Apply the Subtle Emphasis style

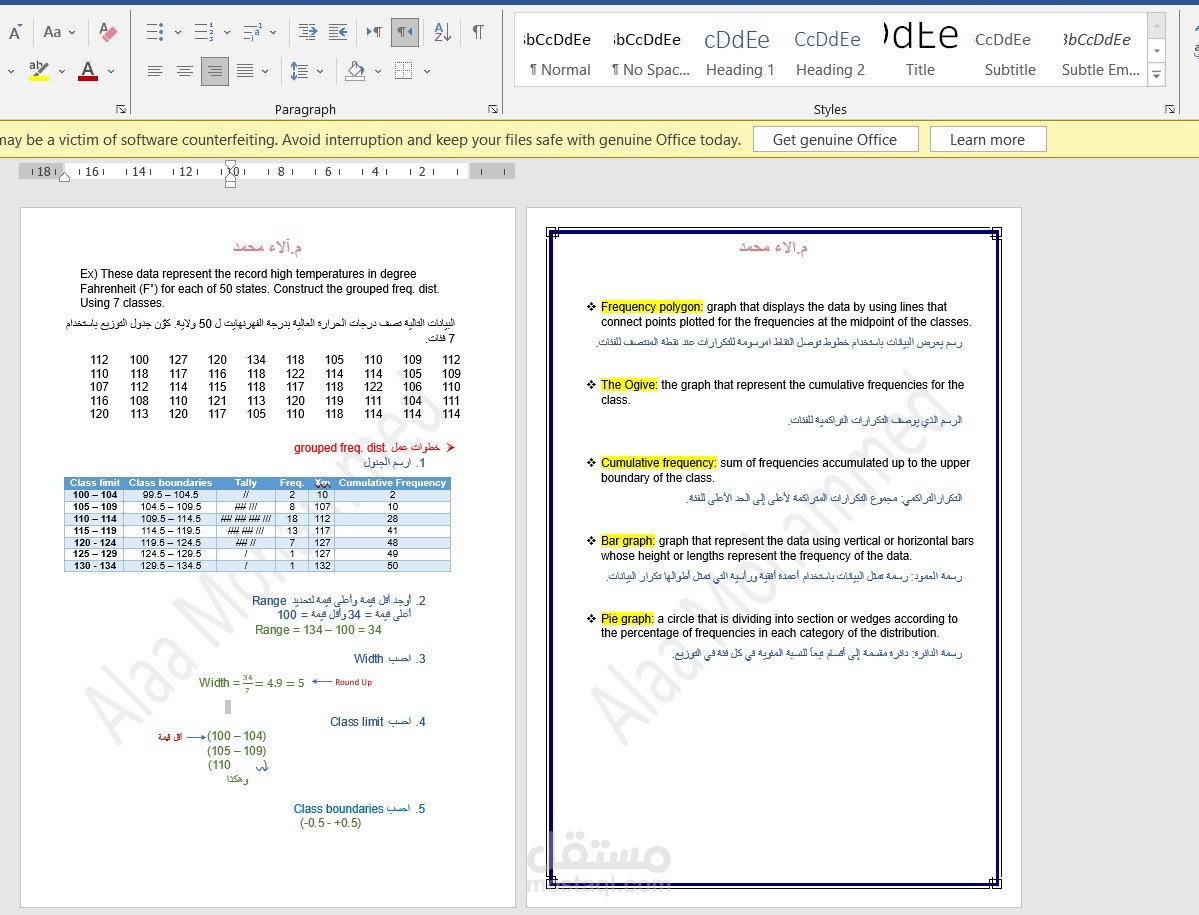point(1100,52)
